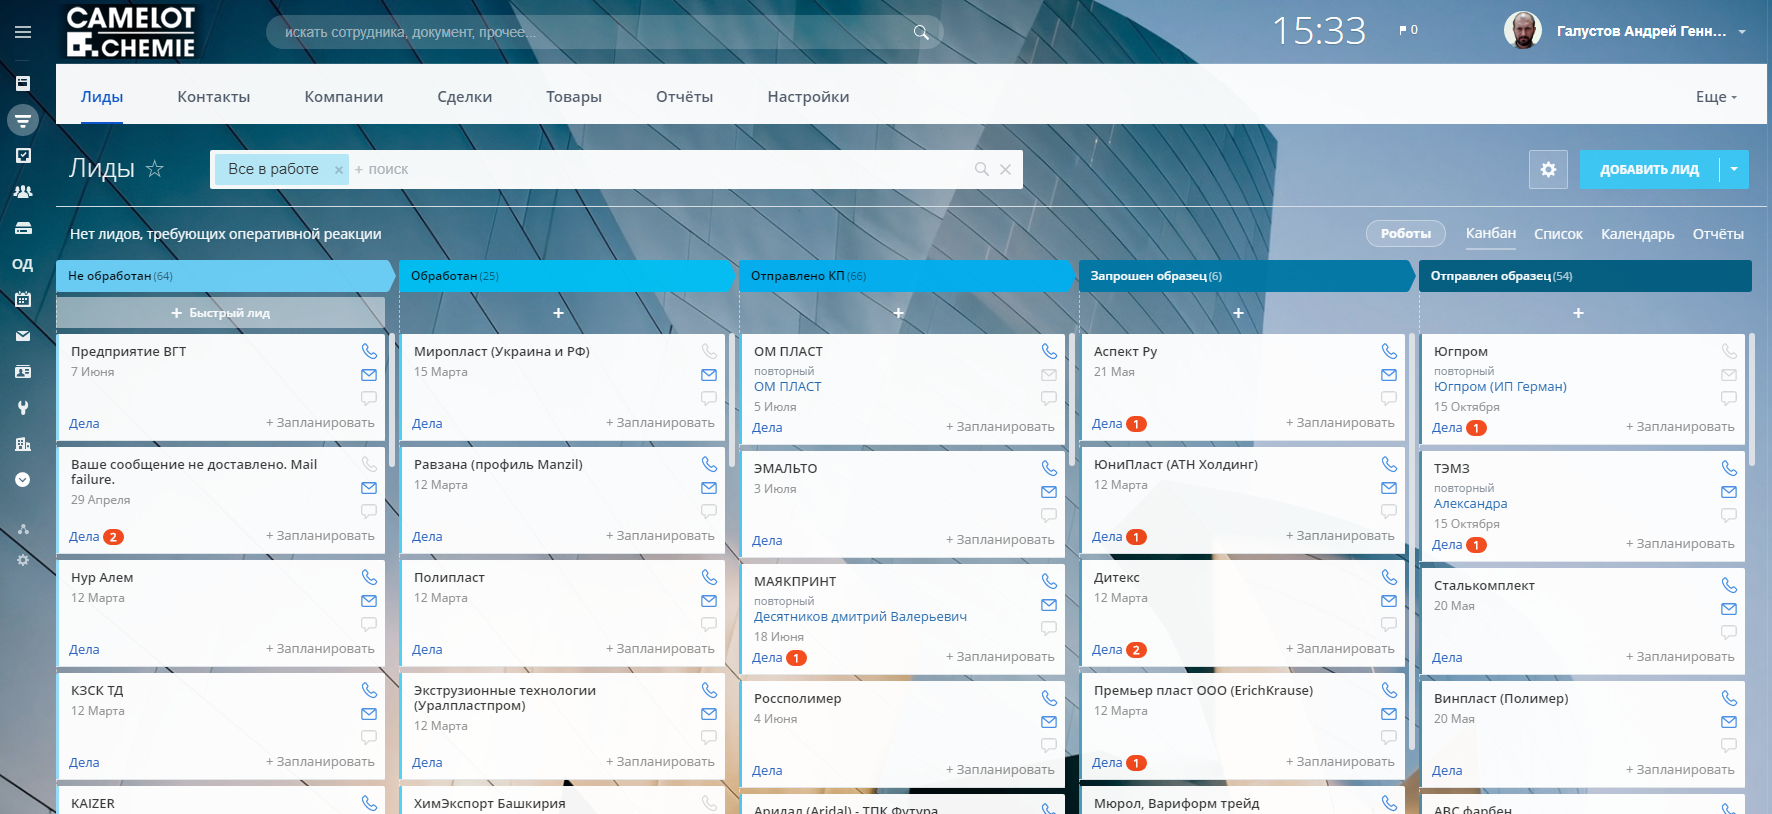
Task: Email Винпласт (Полимер) via envelope icon
Action: coord(1729,722)
